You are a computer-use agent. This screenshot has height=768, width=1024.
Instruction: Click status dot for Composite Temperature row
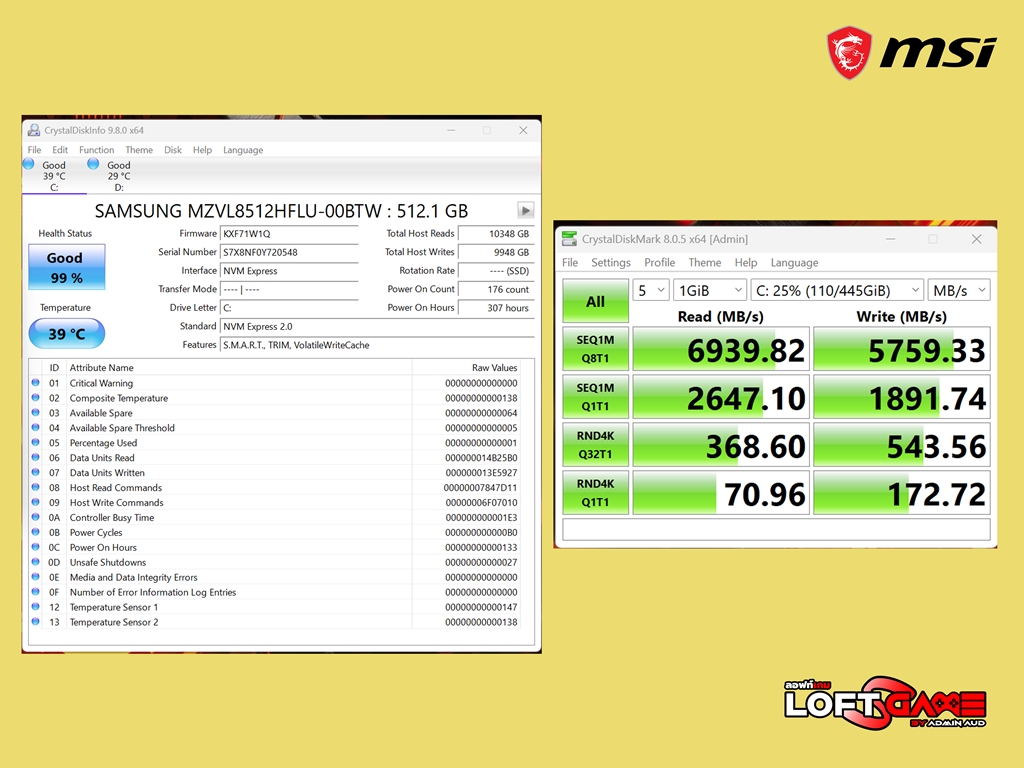pos(35,398)
